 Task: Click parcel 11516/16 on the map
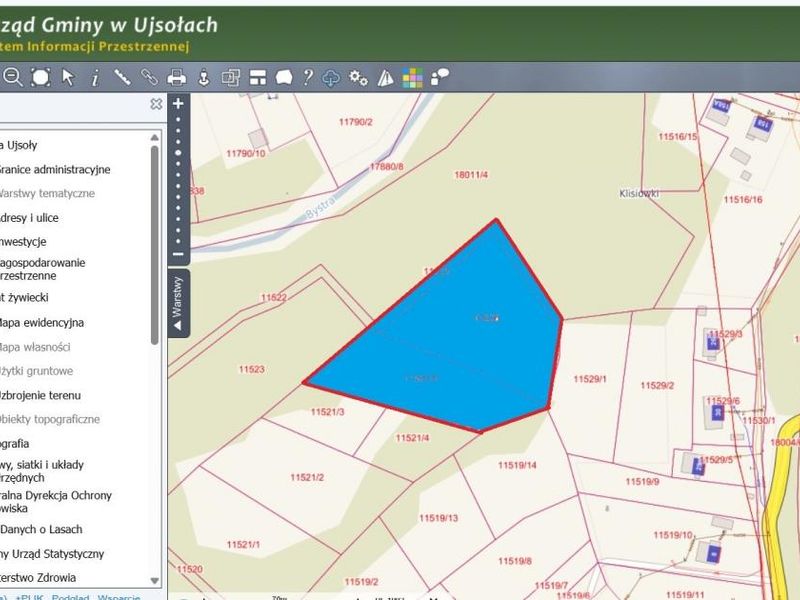click(743, 199)
